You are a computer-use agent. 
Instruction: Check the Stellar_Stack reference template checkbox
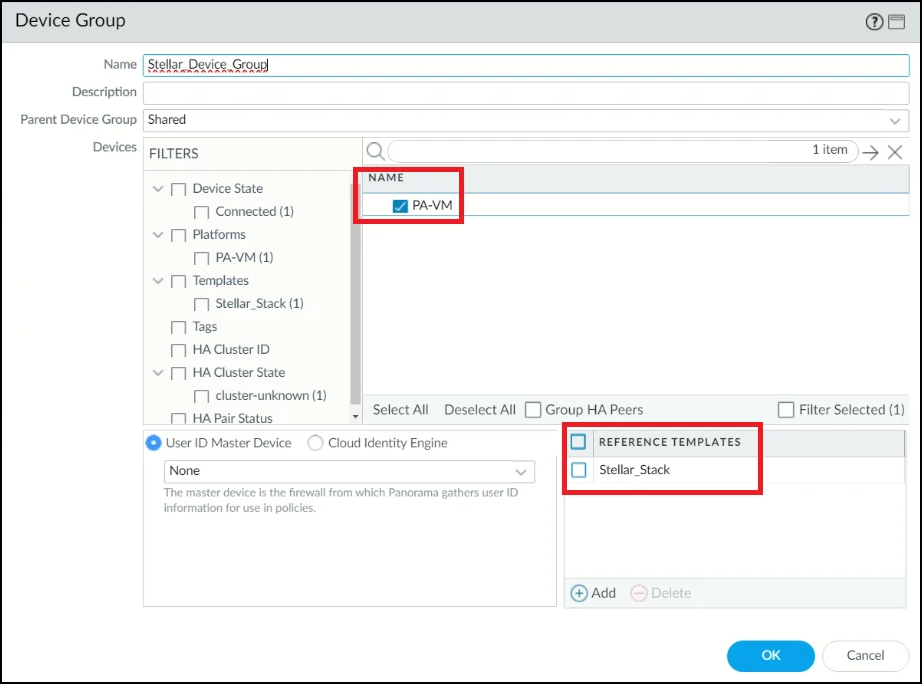[578, 469]
